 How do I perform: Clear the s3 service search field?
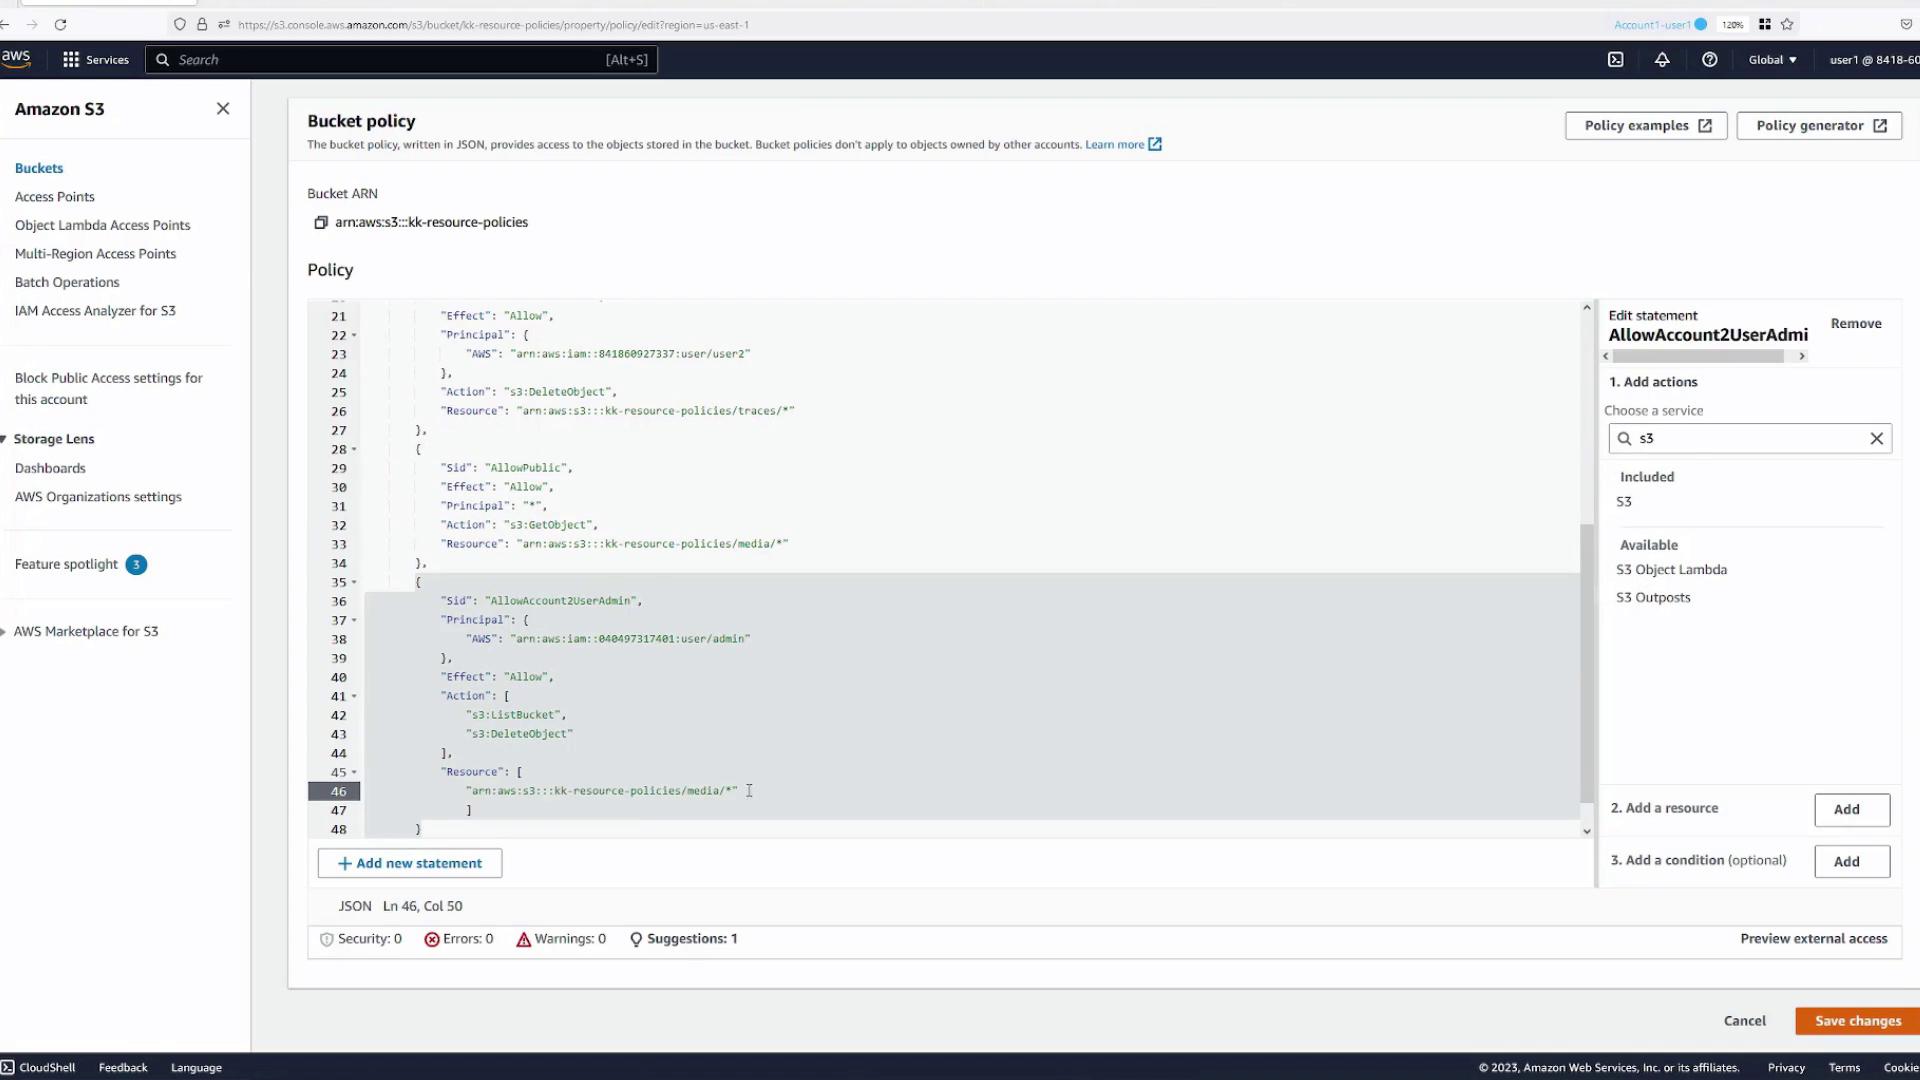[x=1876, y=439]
